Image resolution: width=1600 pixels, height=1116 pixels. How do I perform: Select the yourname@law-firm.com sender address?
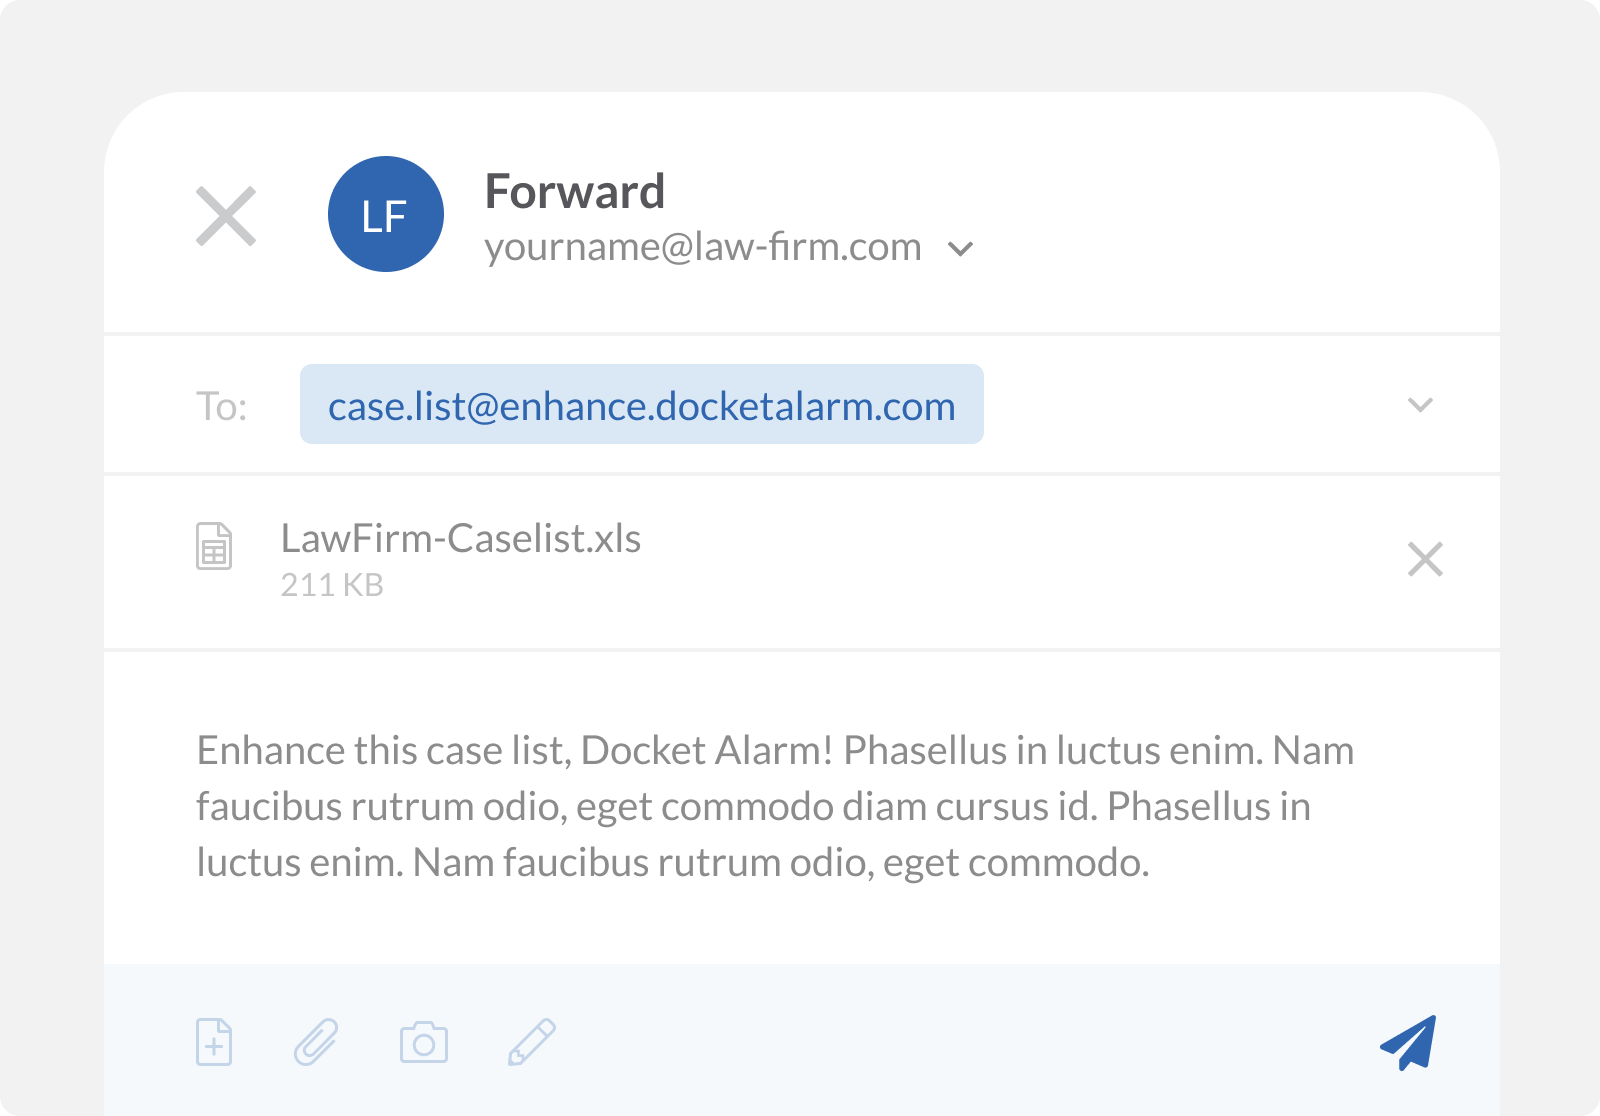click(702, 247)
